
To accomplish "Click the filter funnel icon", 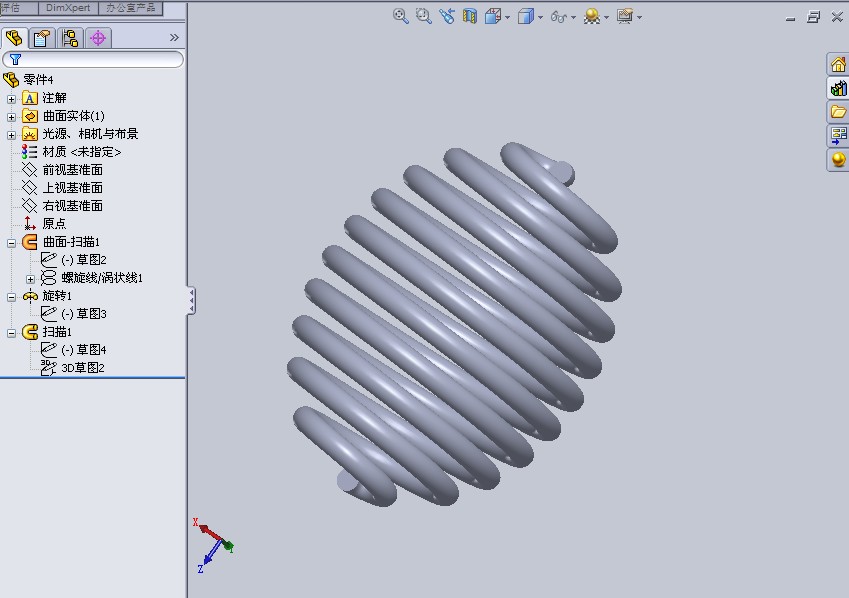I will 15,60.
